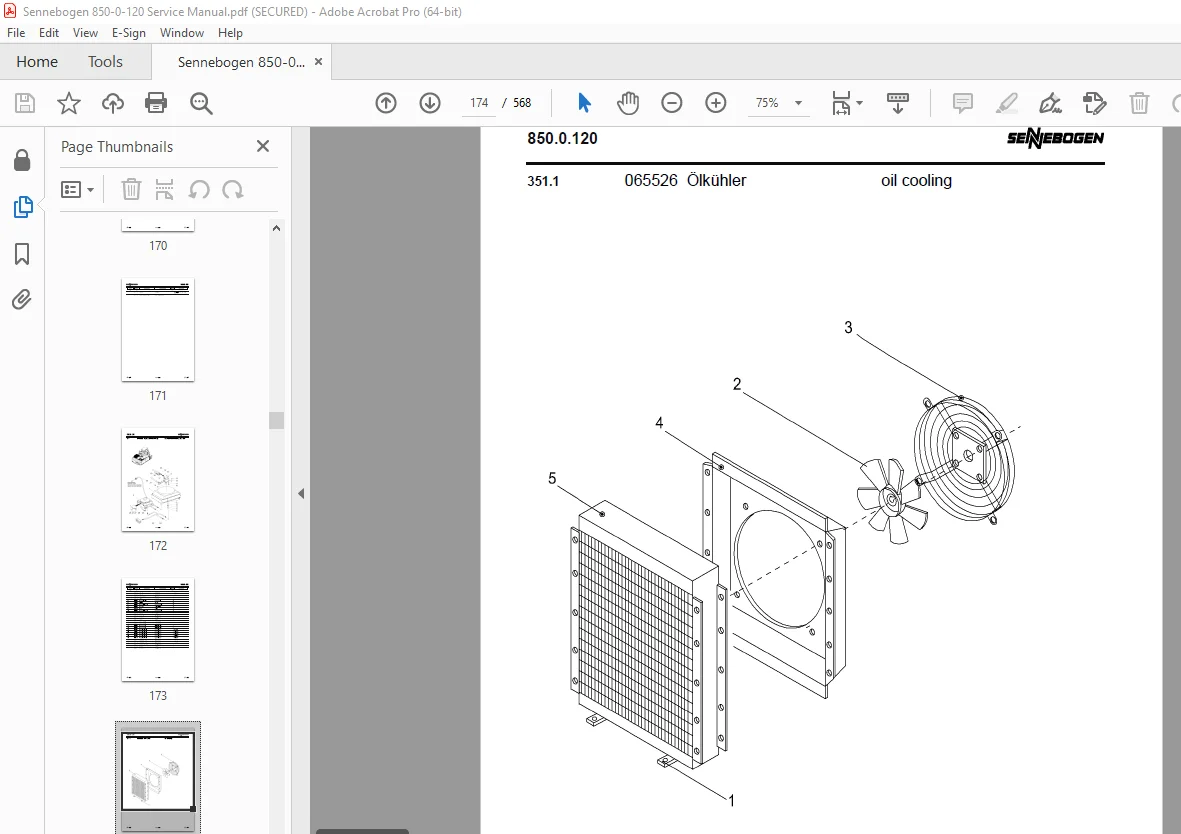This screenshot has width=1181, height=834.
Task: Click the scrolling mode keyboard icon
Action: point(898,103)
